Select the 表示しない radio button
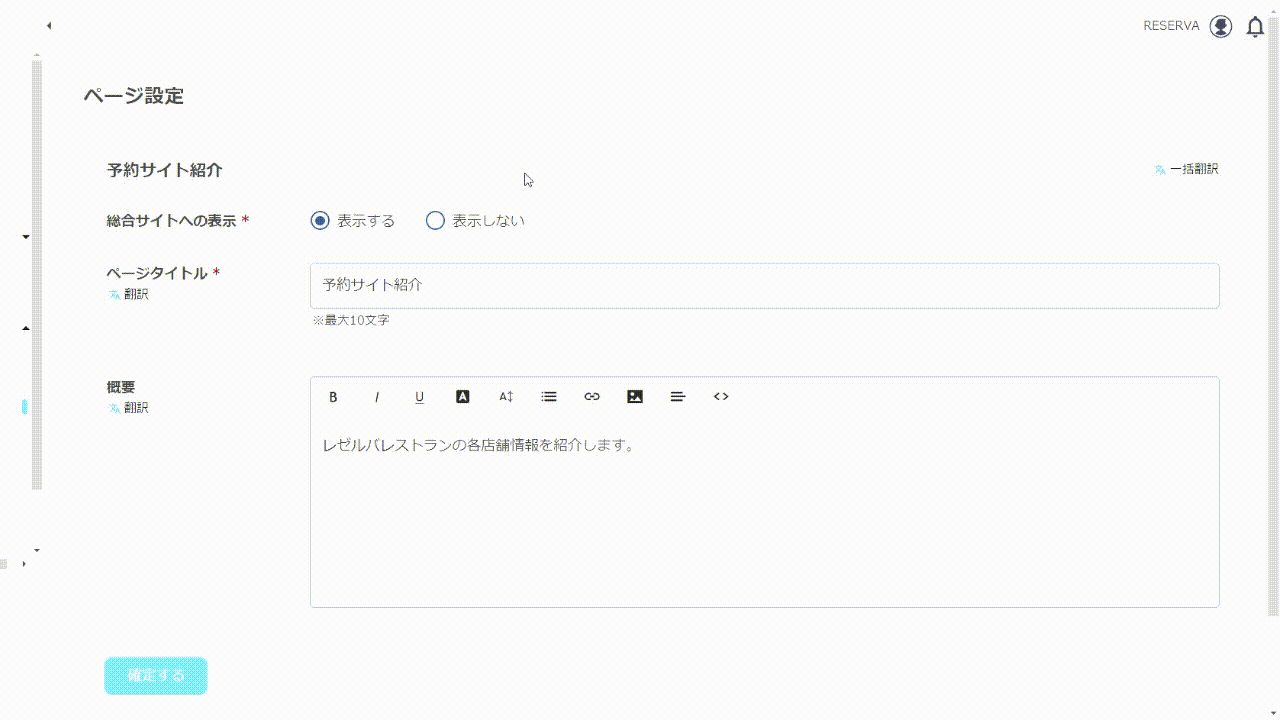The height and width of the screenshot is (720, 1280). pos(435,221)
